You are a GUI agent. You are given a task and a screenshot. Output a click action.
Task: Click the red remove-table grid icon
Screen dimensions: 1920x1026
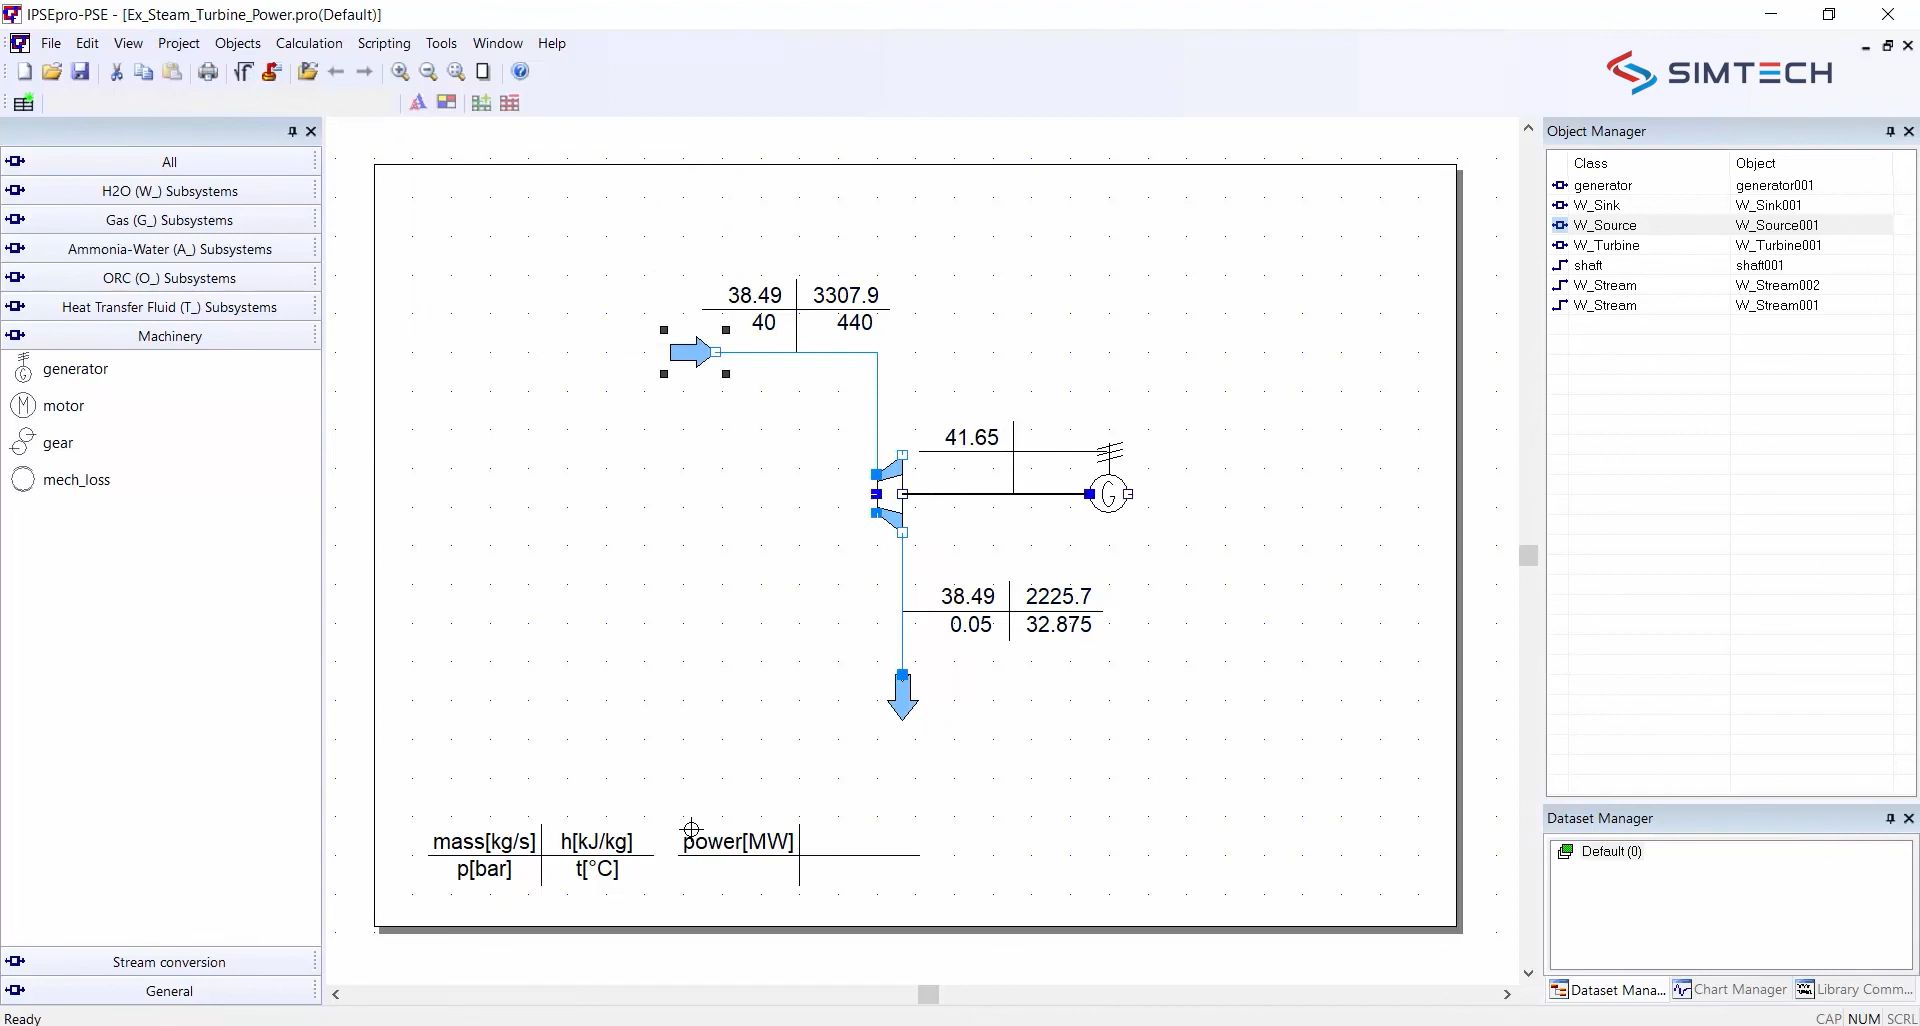point(509,103)
